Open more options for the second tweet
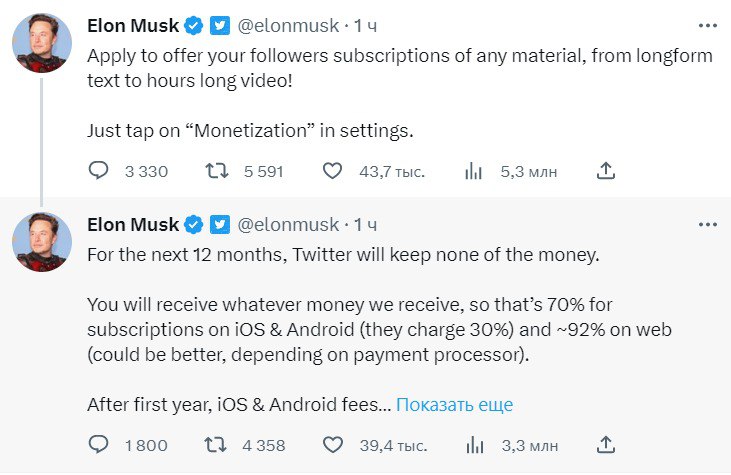Image resolution: width=731 pixels, height=475 pixels. pos(707,224)
